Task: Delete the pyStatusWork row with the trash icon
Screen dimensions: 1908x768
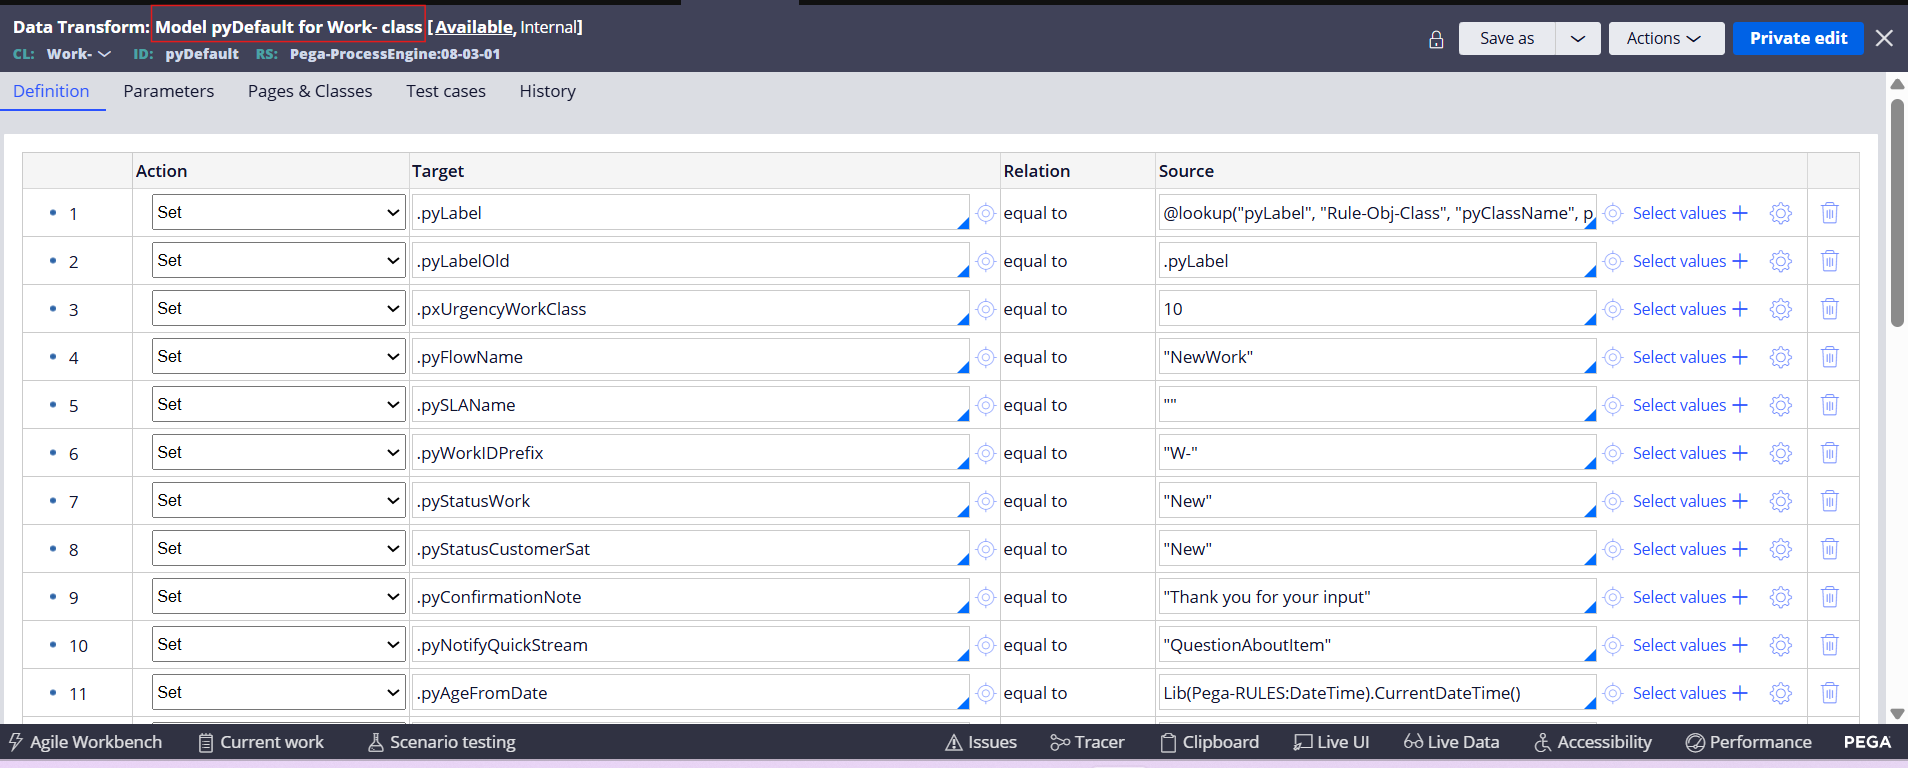Action: click(x=1829, y=501)
